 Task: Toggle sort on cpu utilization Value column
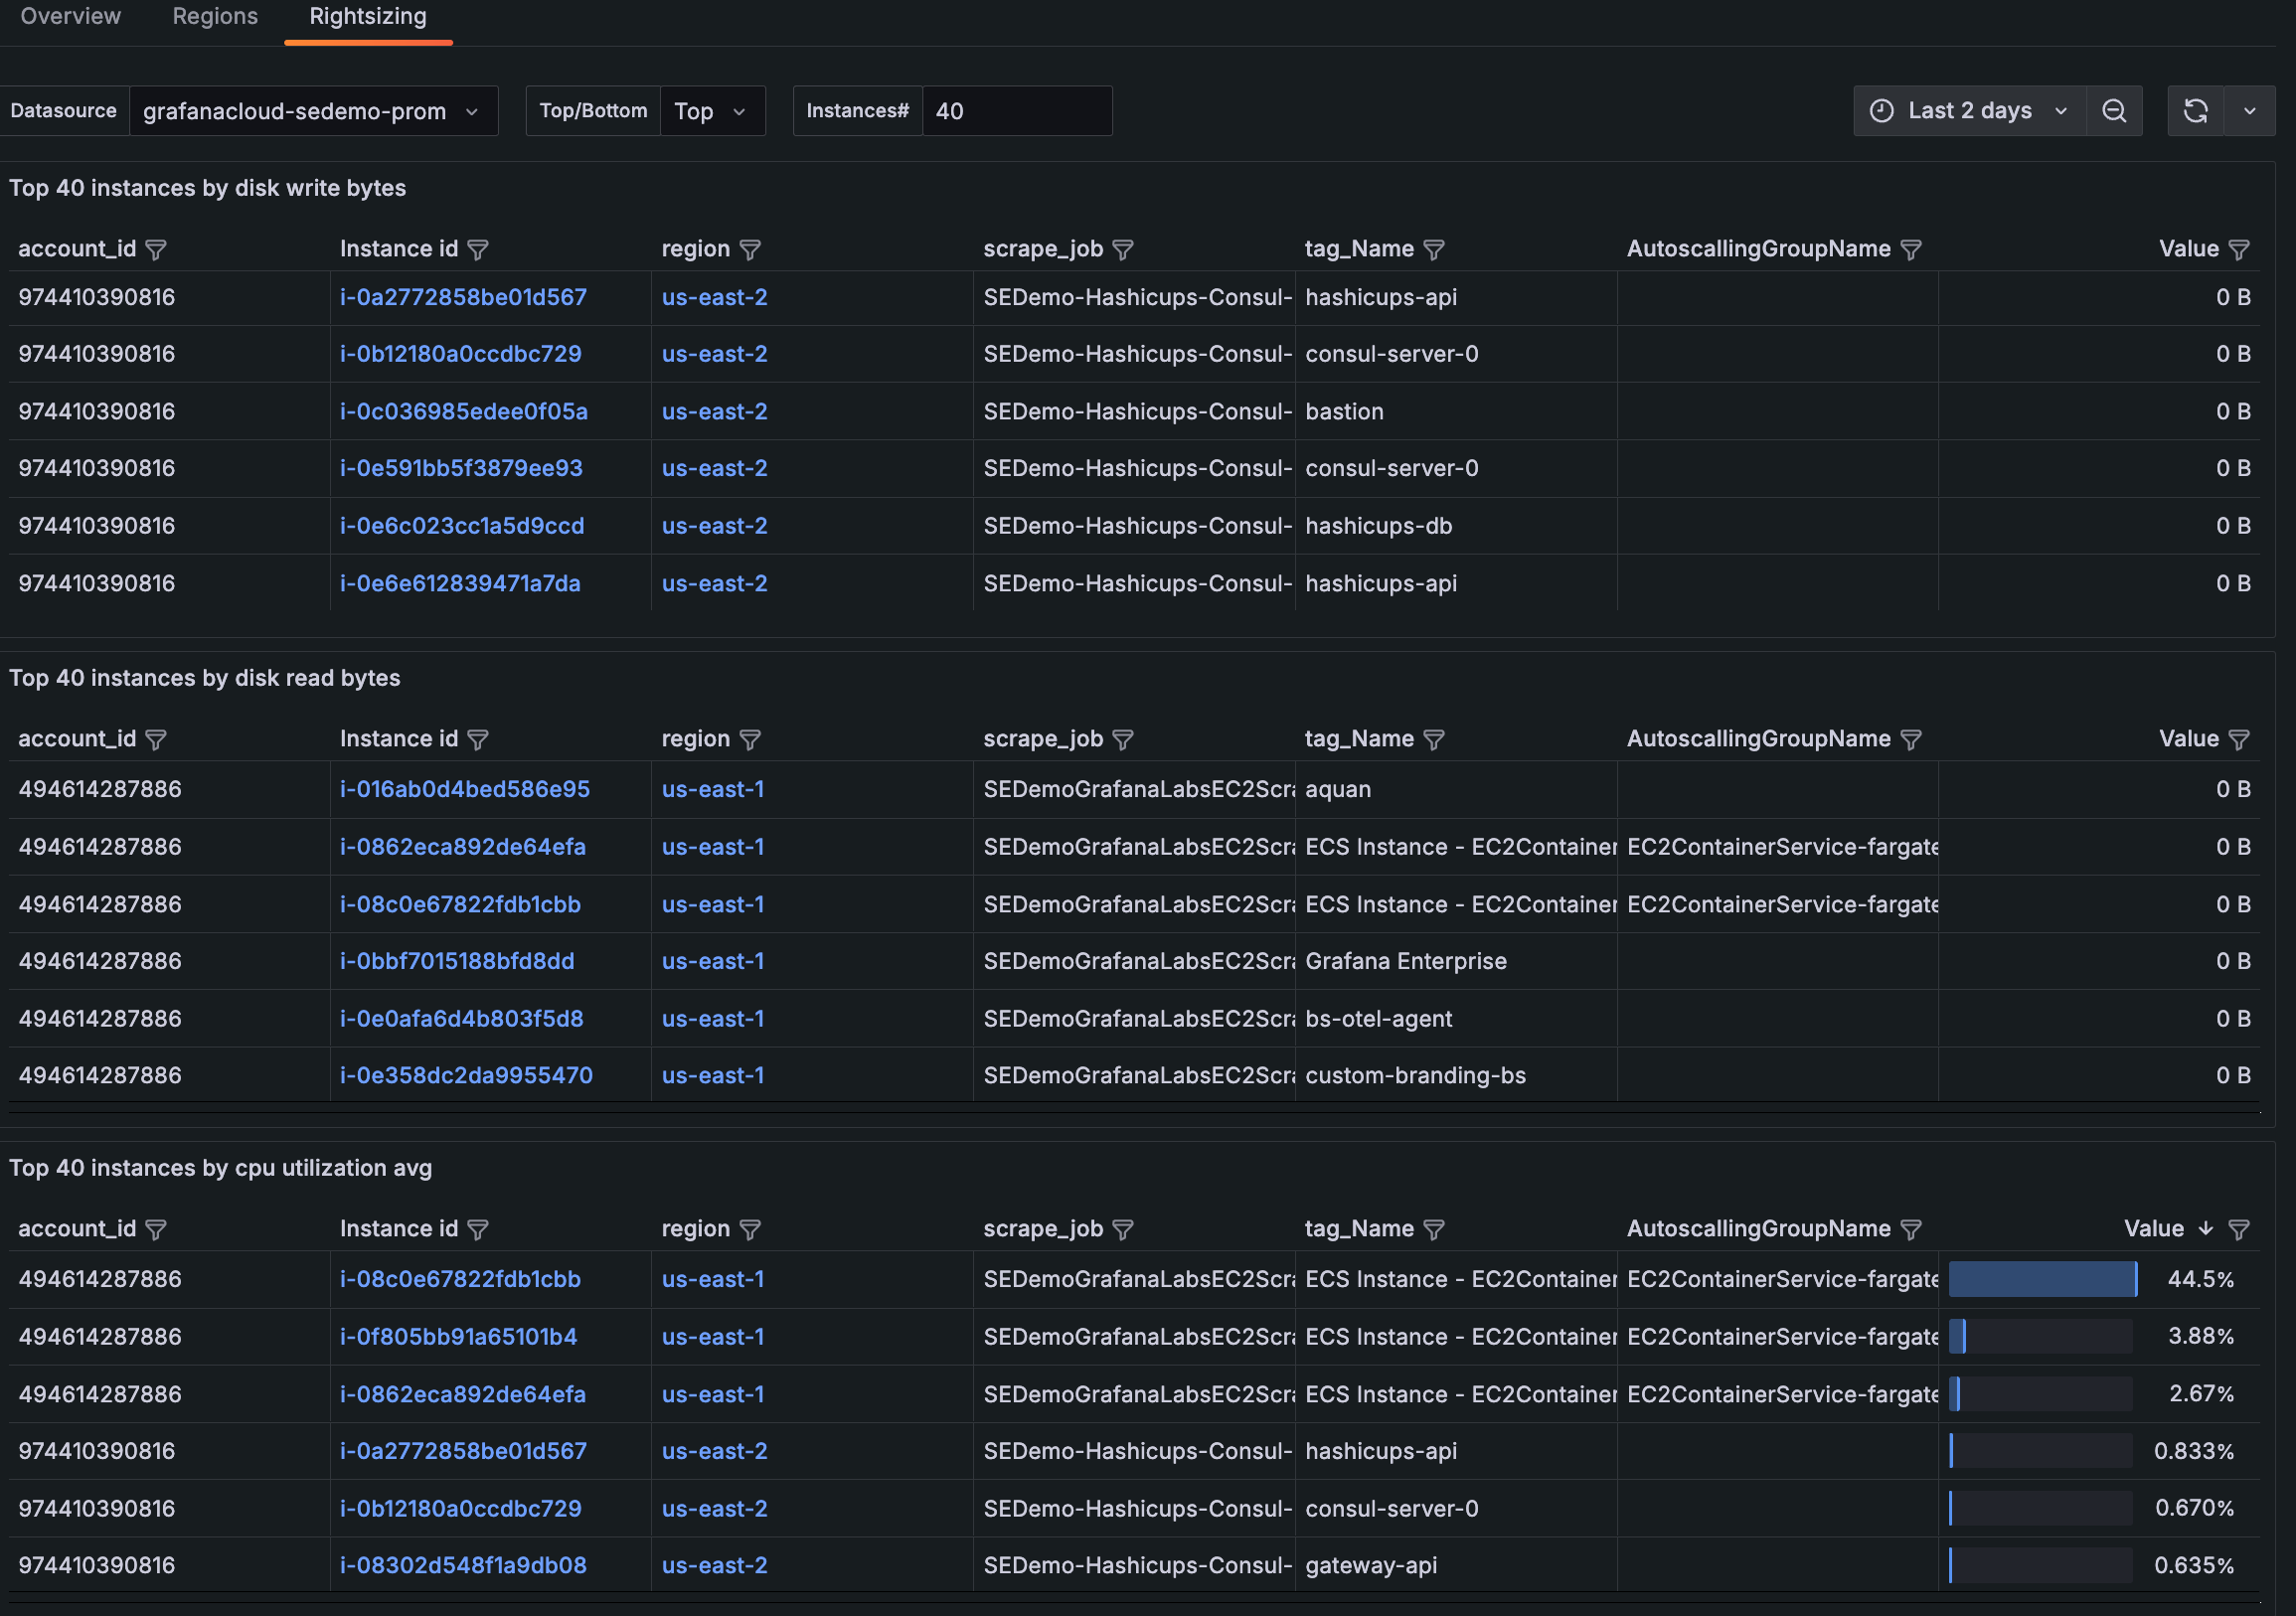2166,1229
